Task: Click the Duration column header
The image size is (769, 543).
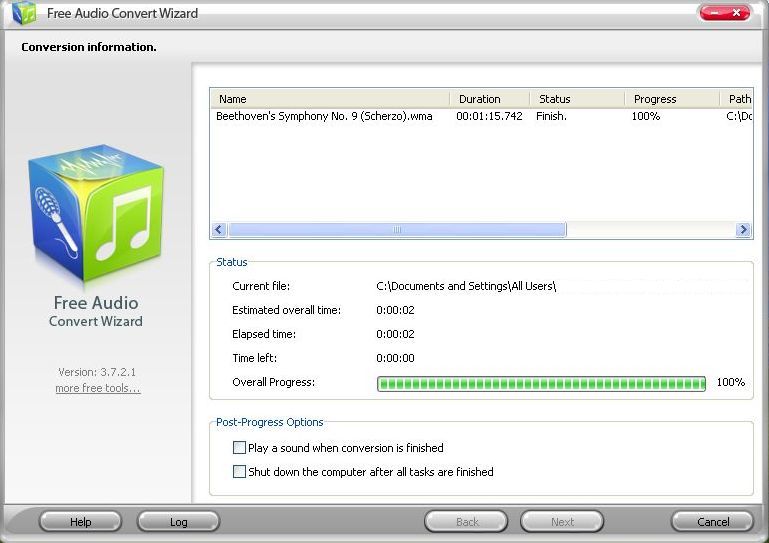Action: click(489, 99)
